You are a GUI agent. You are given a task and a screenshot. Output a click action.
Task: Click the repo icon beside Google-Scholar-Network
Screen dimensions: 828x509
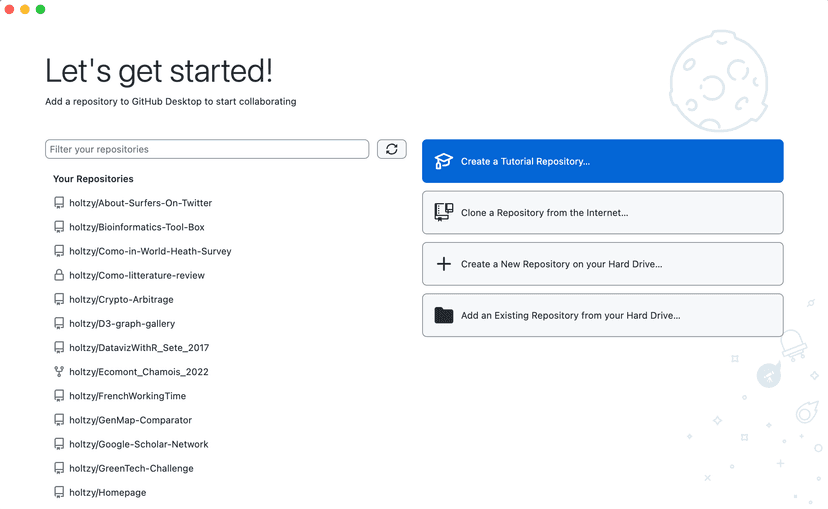tap(59, 444)
